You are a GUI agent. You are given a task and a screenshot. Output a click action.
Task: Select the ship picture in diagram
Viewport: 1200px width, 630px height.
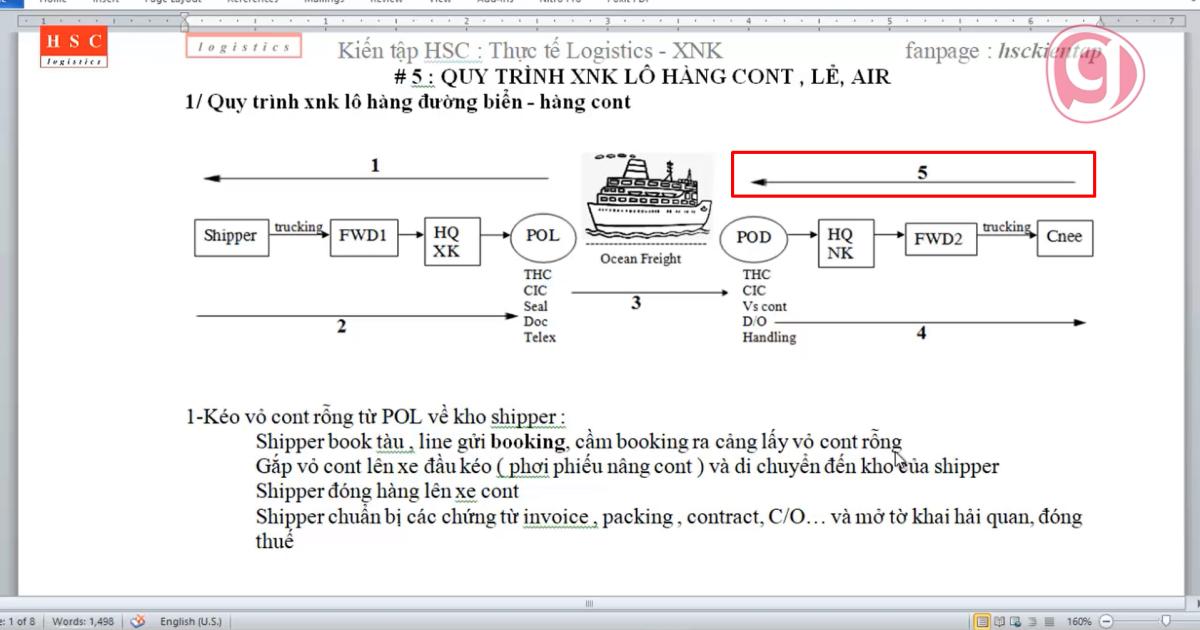click(649, 196)
